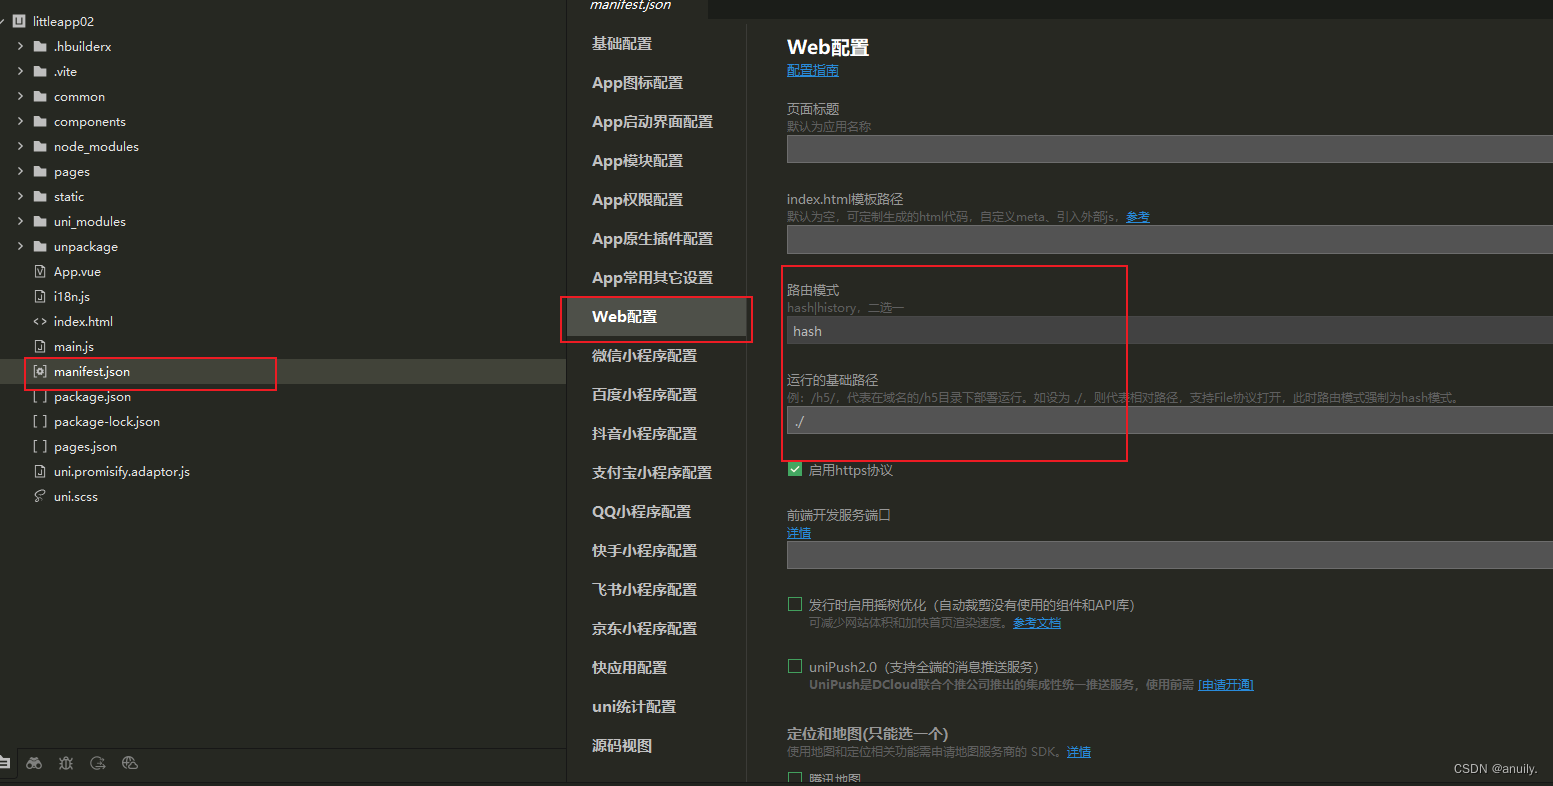This screenshot has height=786, width=1553.
Task: Enable the uniPush2.0 checkbox
Action: click(794, 665)
